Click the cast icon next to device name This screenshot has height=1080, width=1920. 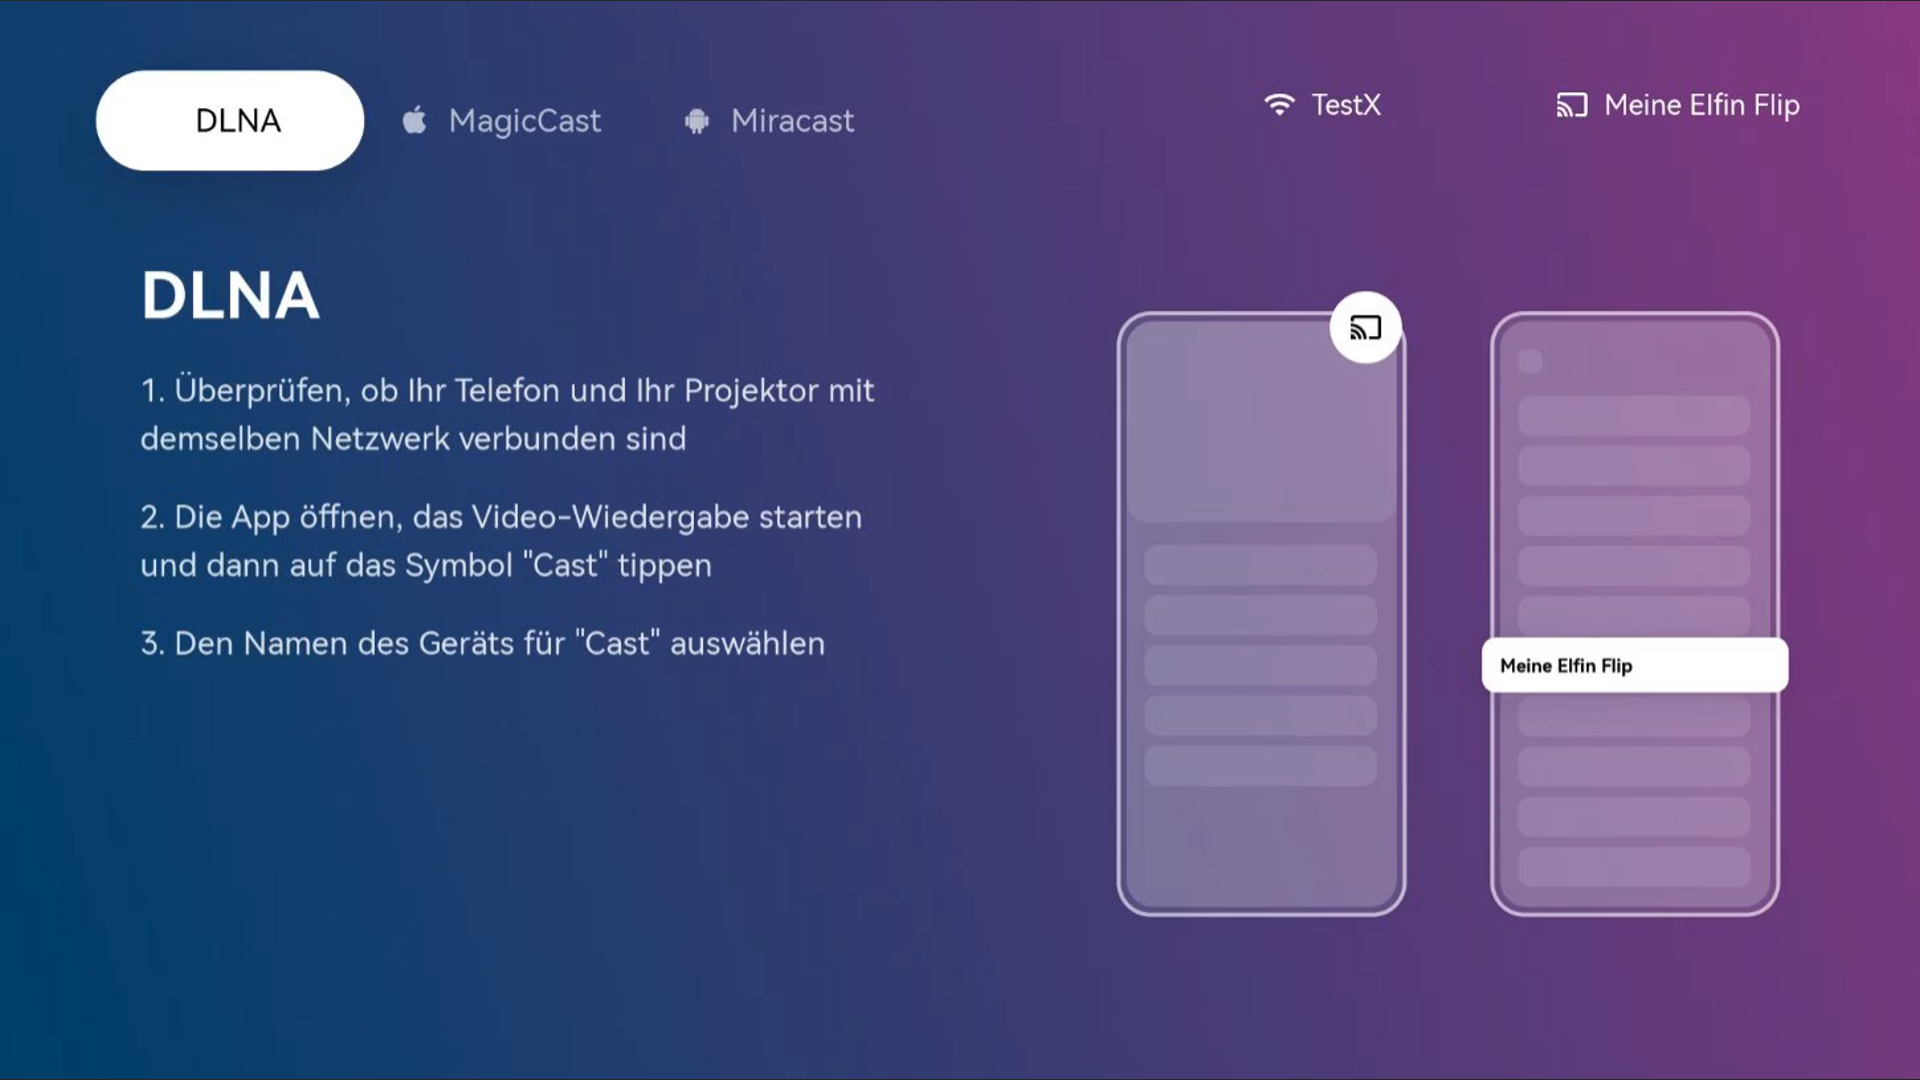(x=1572, y=105)
